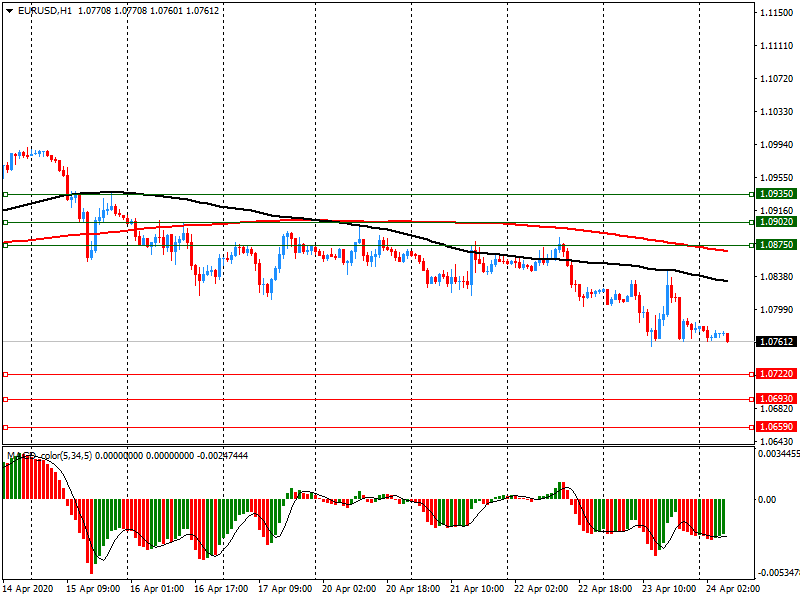This screenshot has width=800, height=600.
Task: Click the EURUSD,H1 chart title text
Action: coord(45,11)
